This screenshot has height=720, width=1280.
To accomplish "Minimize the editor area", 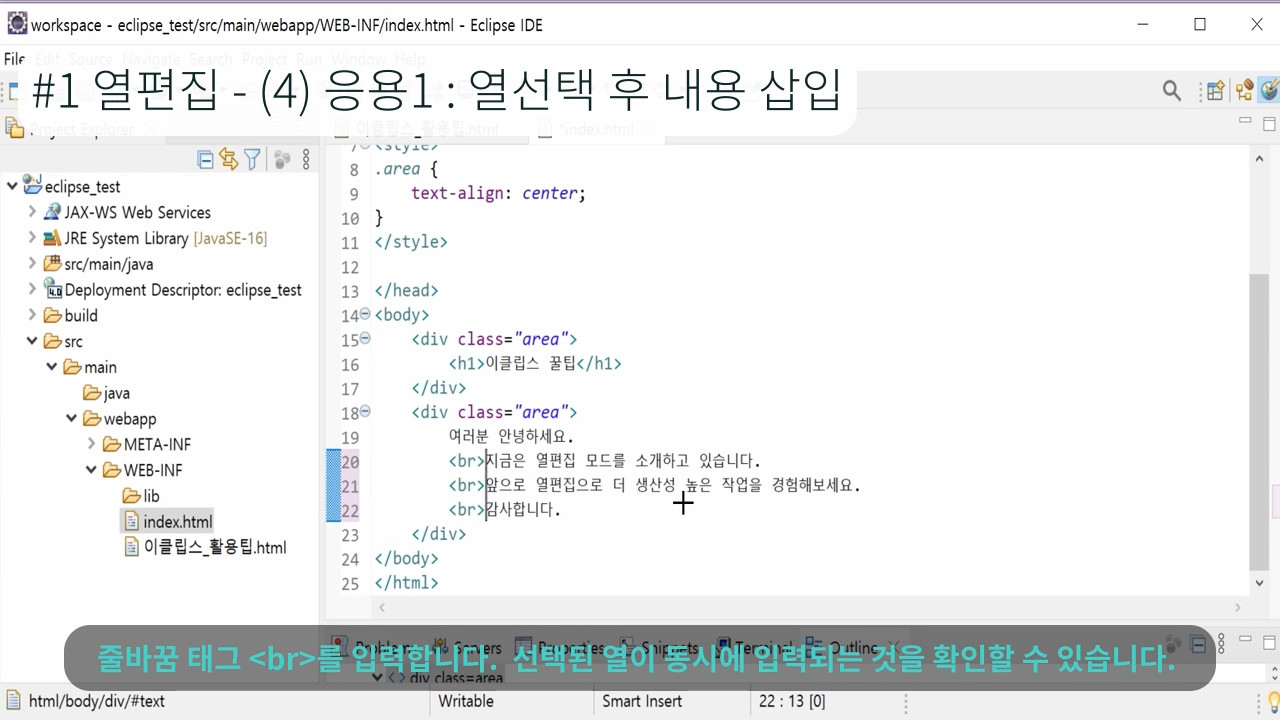I will [x=1245, y=121].
